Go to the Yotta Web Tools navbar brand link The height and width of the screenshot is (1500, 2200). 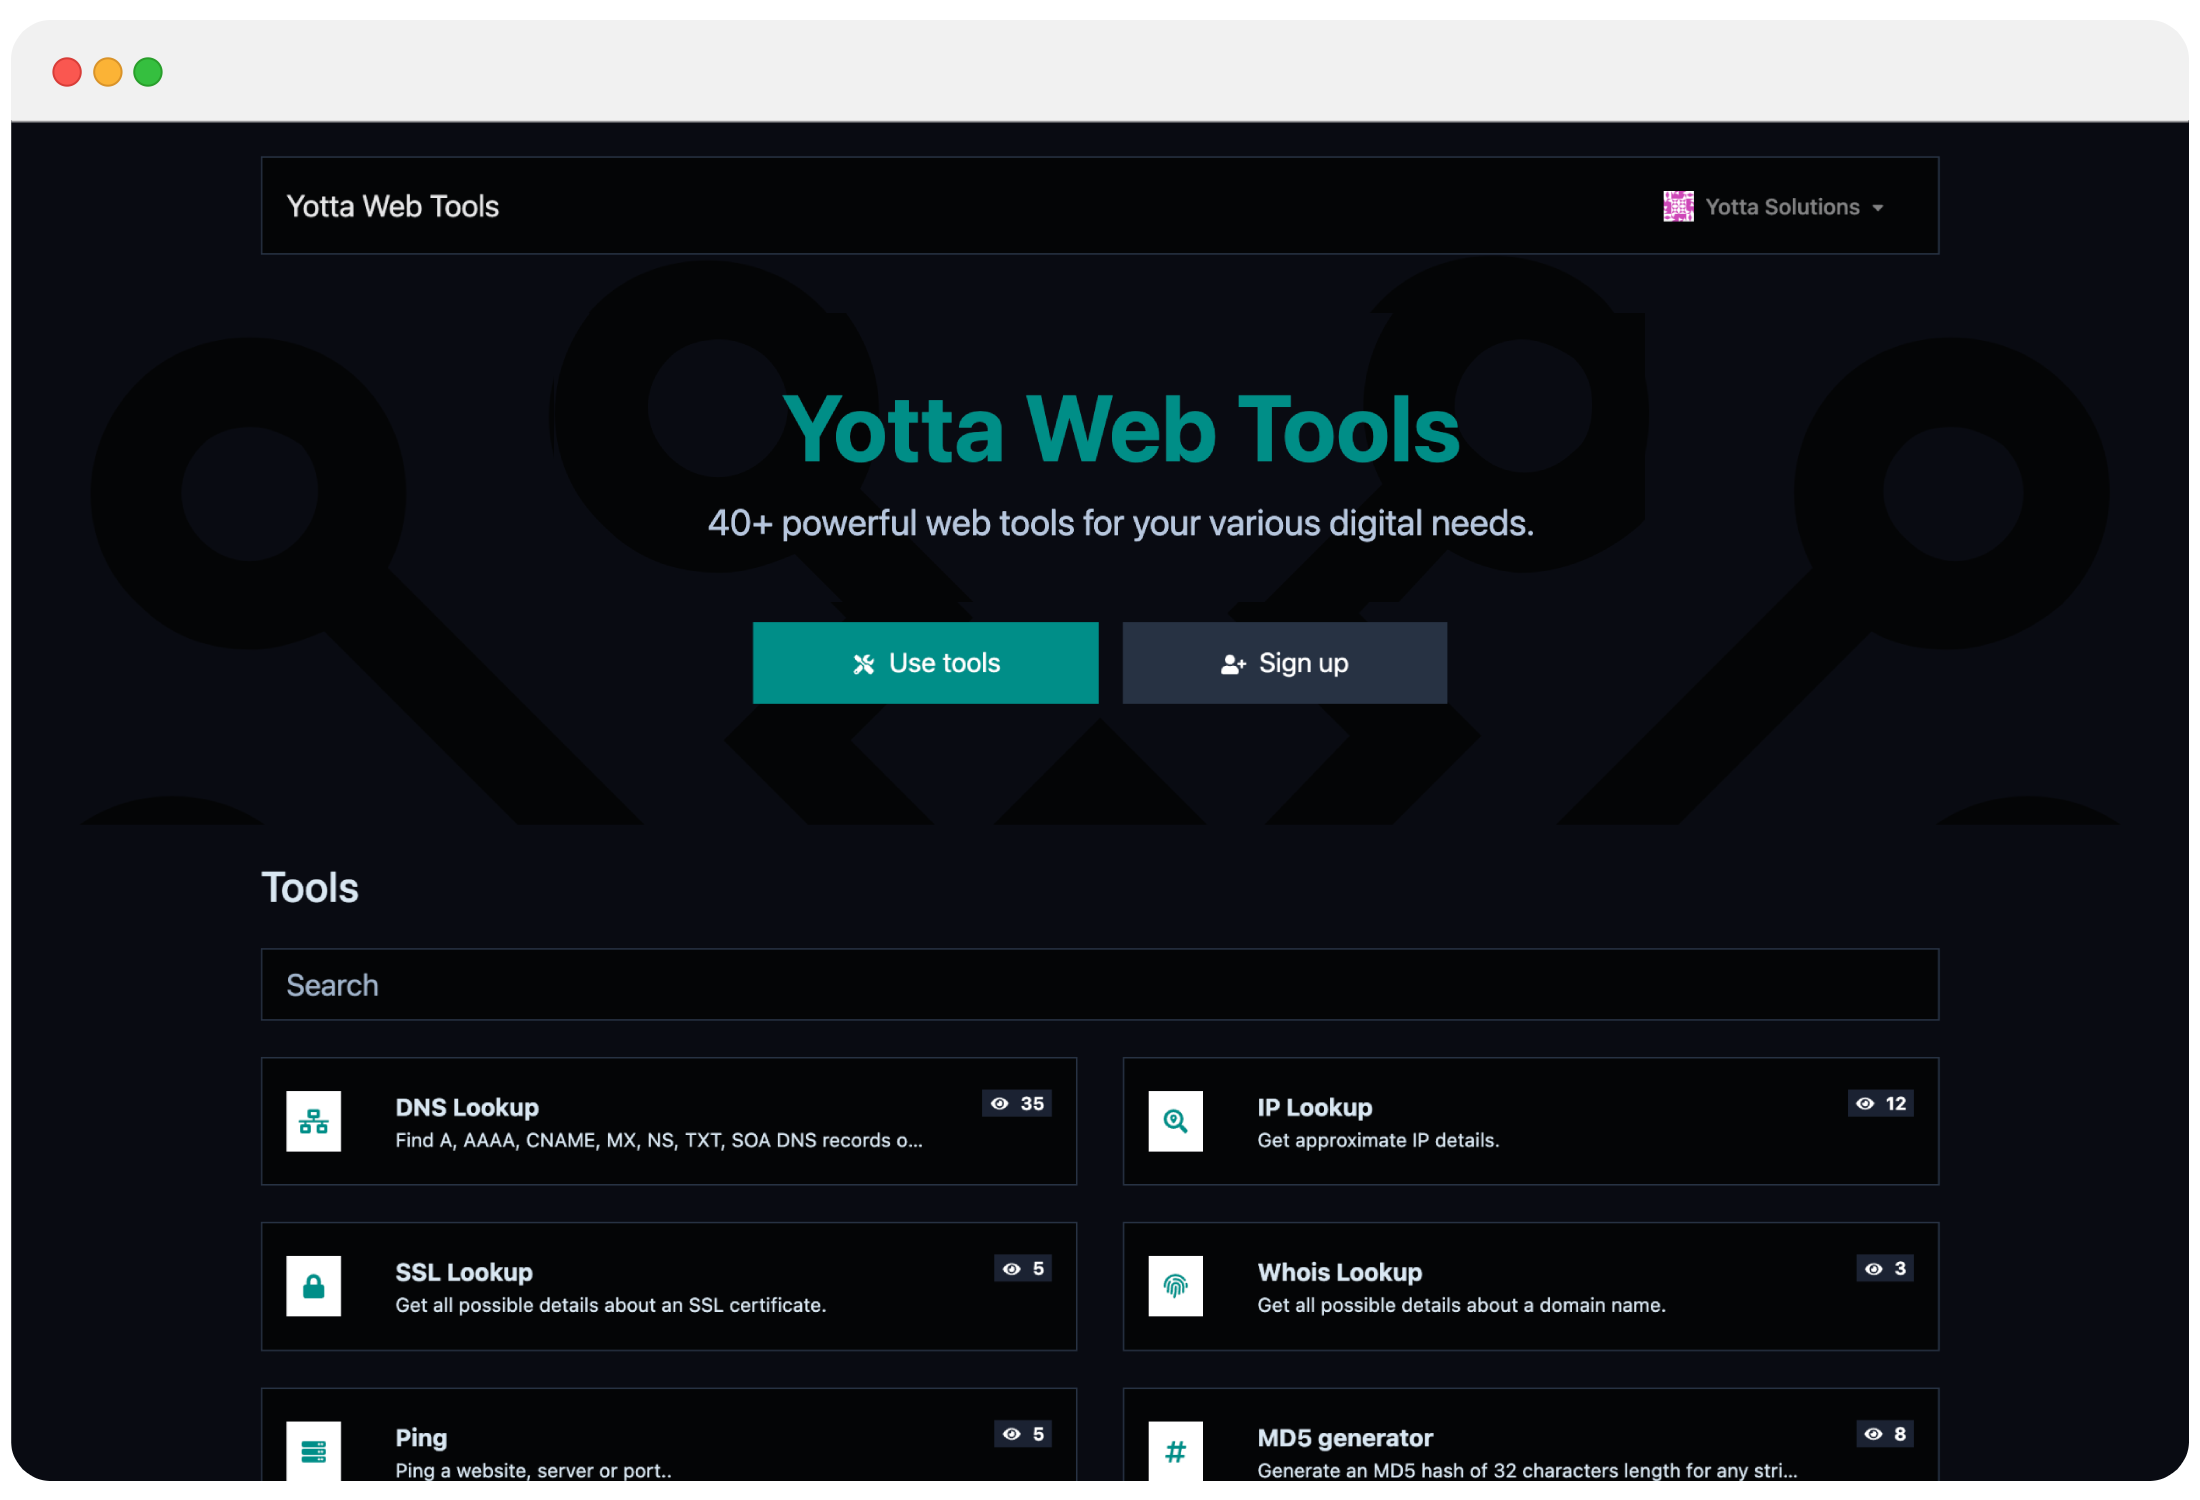click(x=392, y=206)
